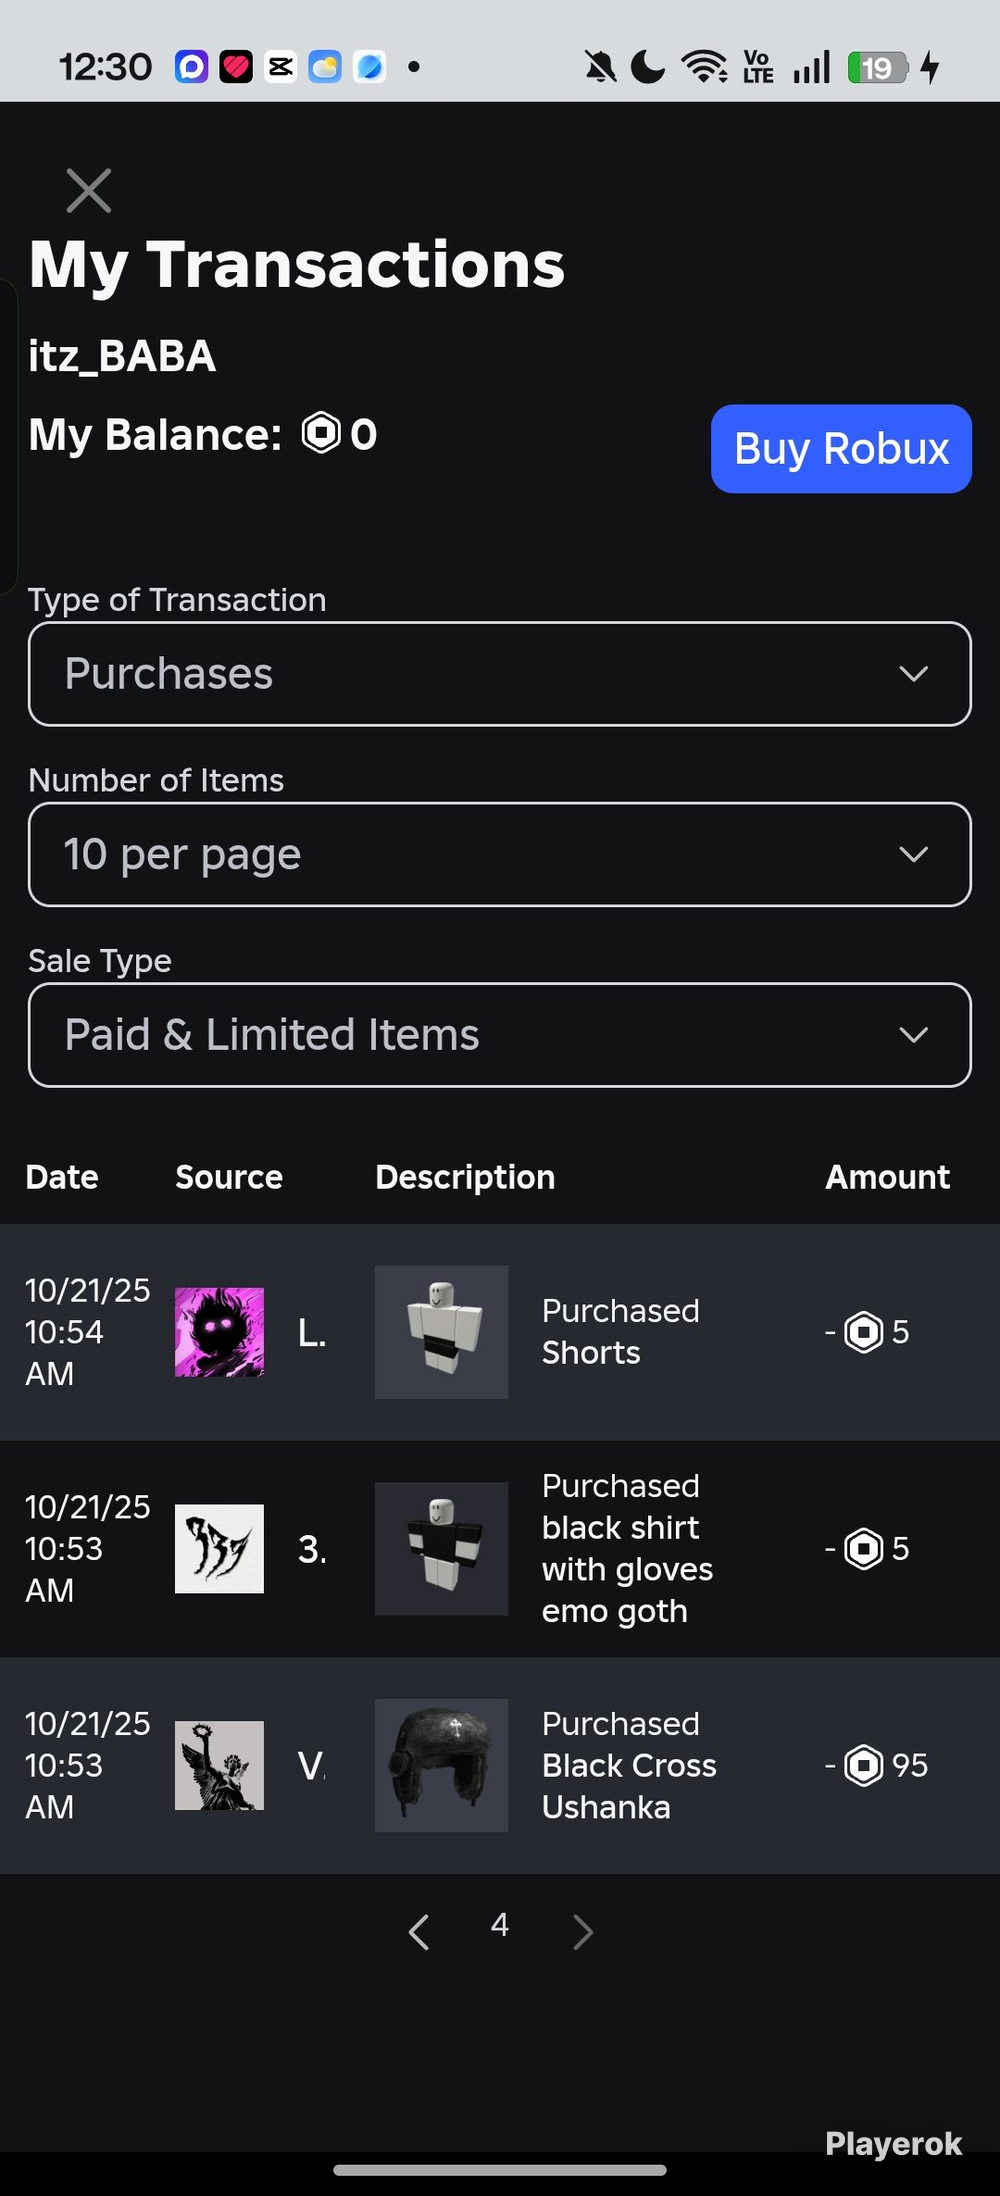Image resolution: width=1000 pixels, height=2196 pixels.
Task: Tap the Buy Robux button
Action: tap(841, 448)
